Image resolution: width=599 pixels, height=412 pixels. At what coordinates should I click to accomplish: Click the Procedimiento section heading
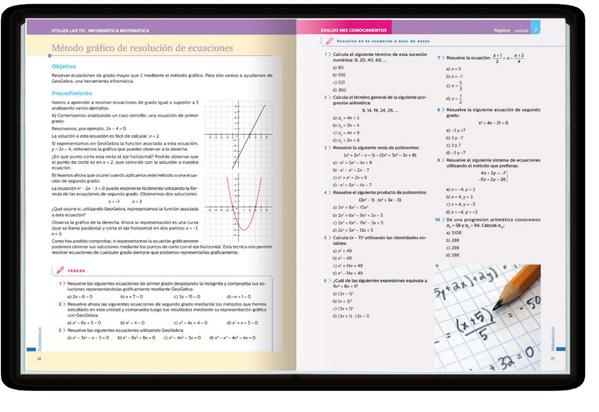coord(72,93)
